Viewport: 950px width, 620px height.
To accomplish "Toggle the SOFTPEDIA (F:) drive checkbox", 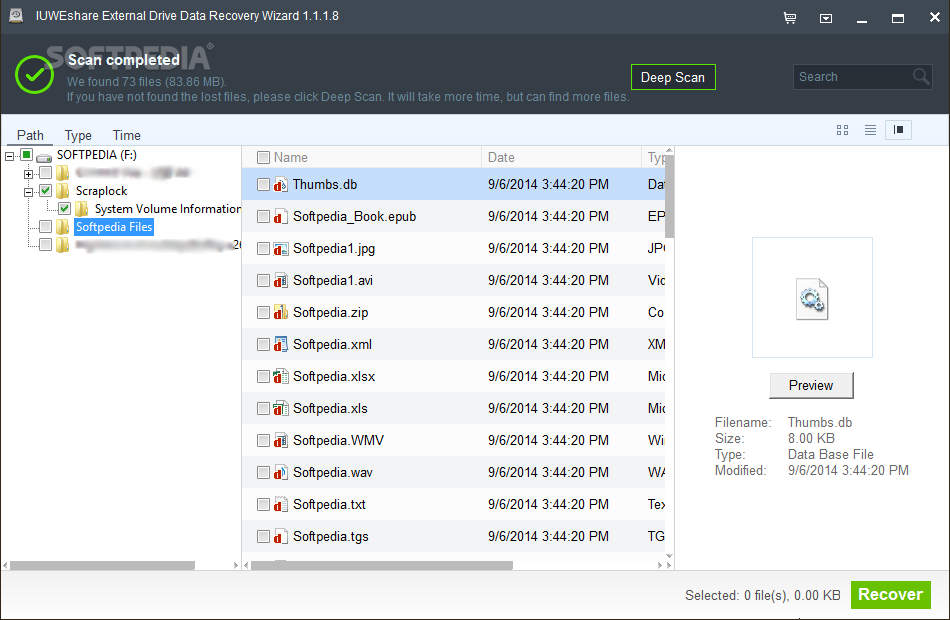I will [x=26, y=155].
